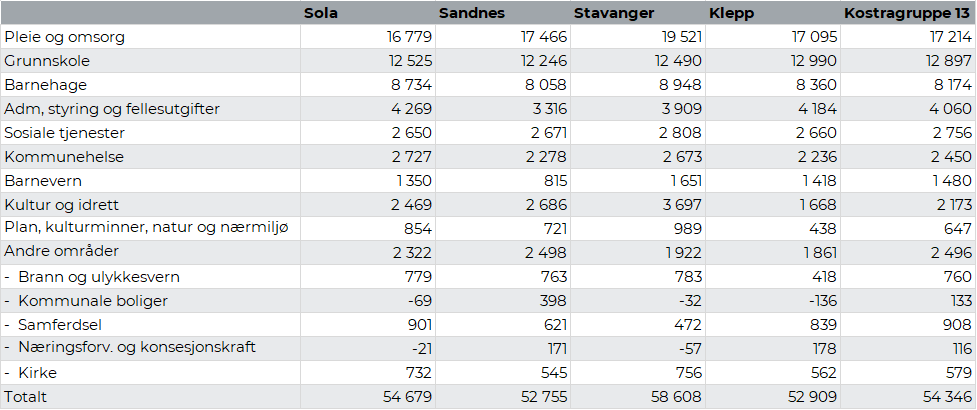Viewport: 977px width, 410px height.
Task: Click the Kultur og idrett label
Action: [62, 205]
